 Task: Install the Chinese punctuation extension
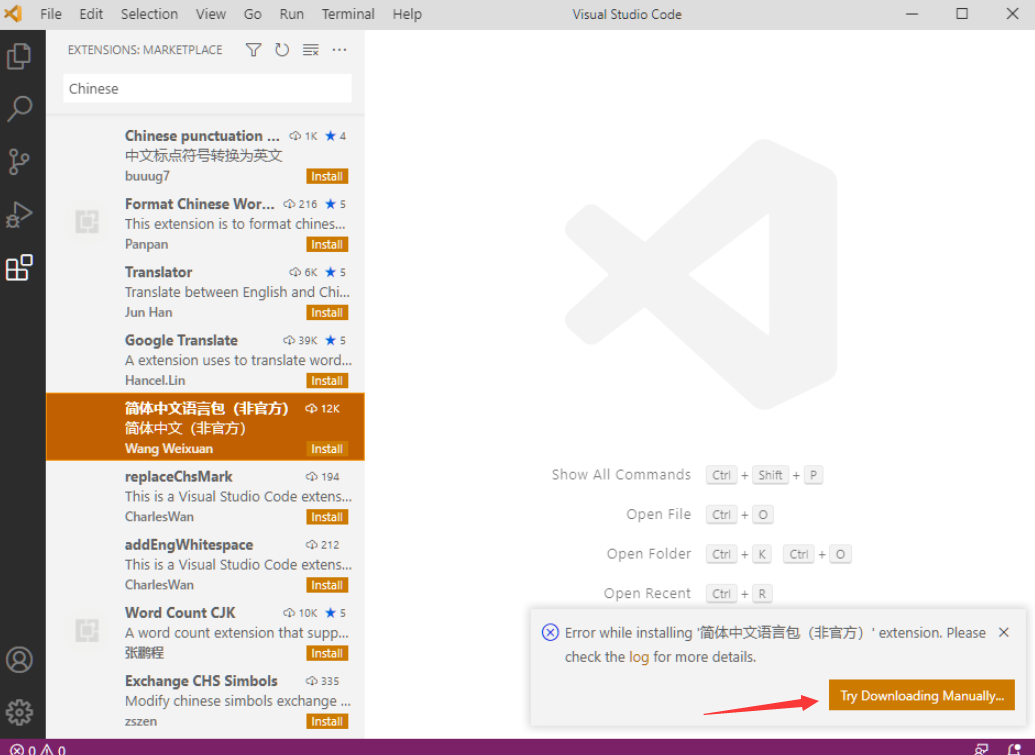[327, 176]
